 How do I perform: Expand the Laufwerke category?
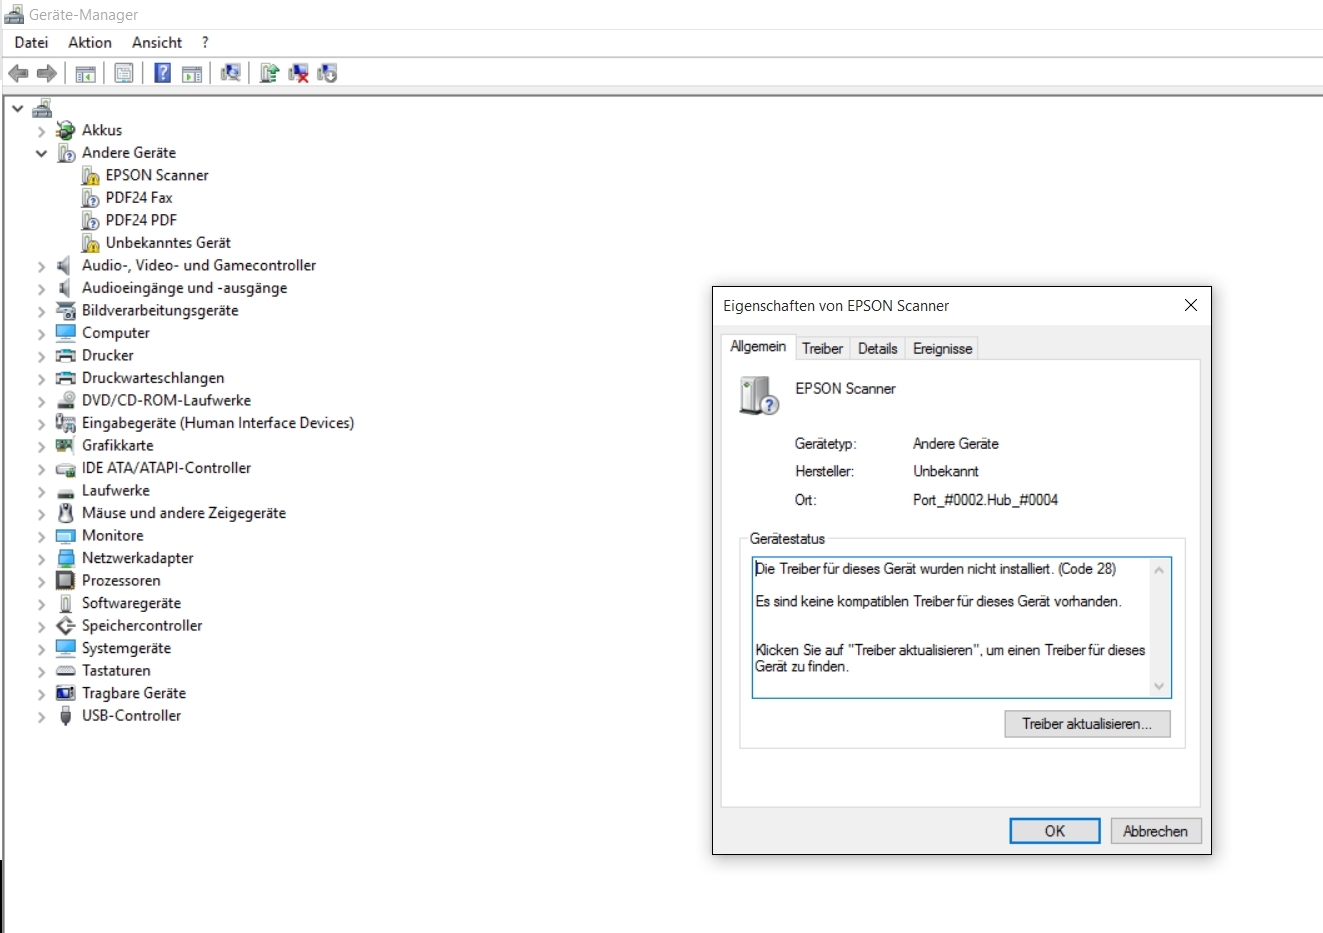(x=41, y=491)
